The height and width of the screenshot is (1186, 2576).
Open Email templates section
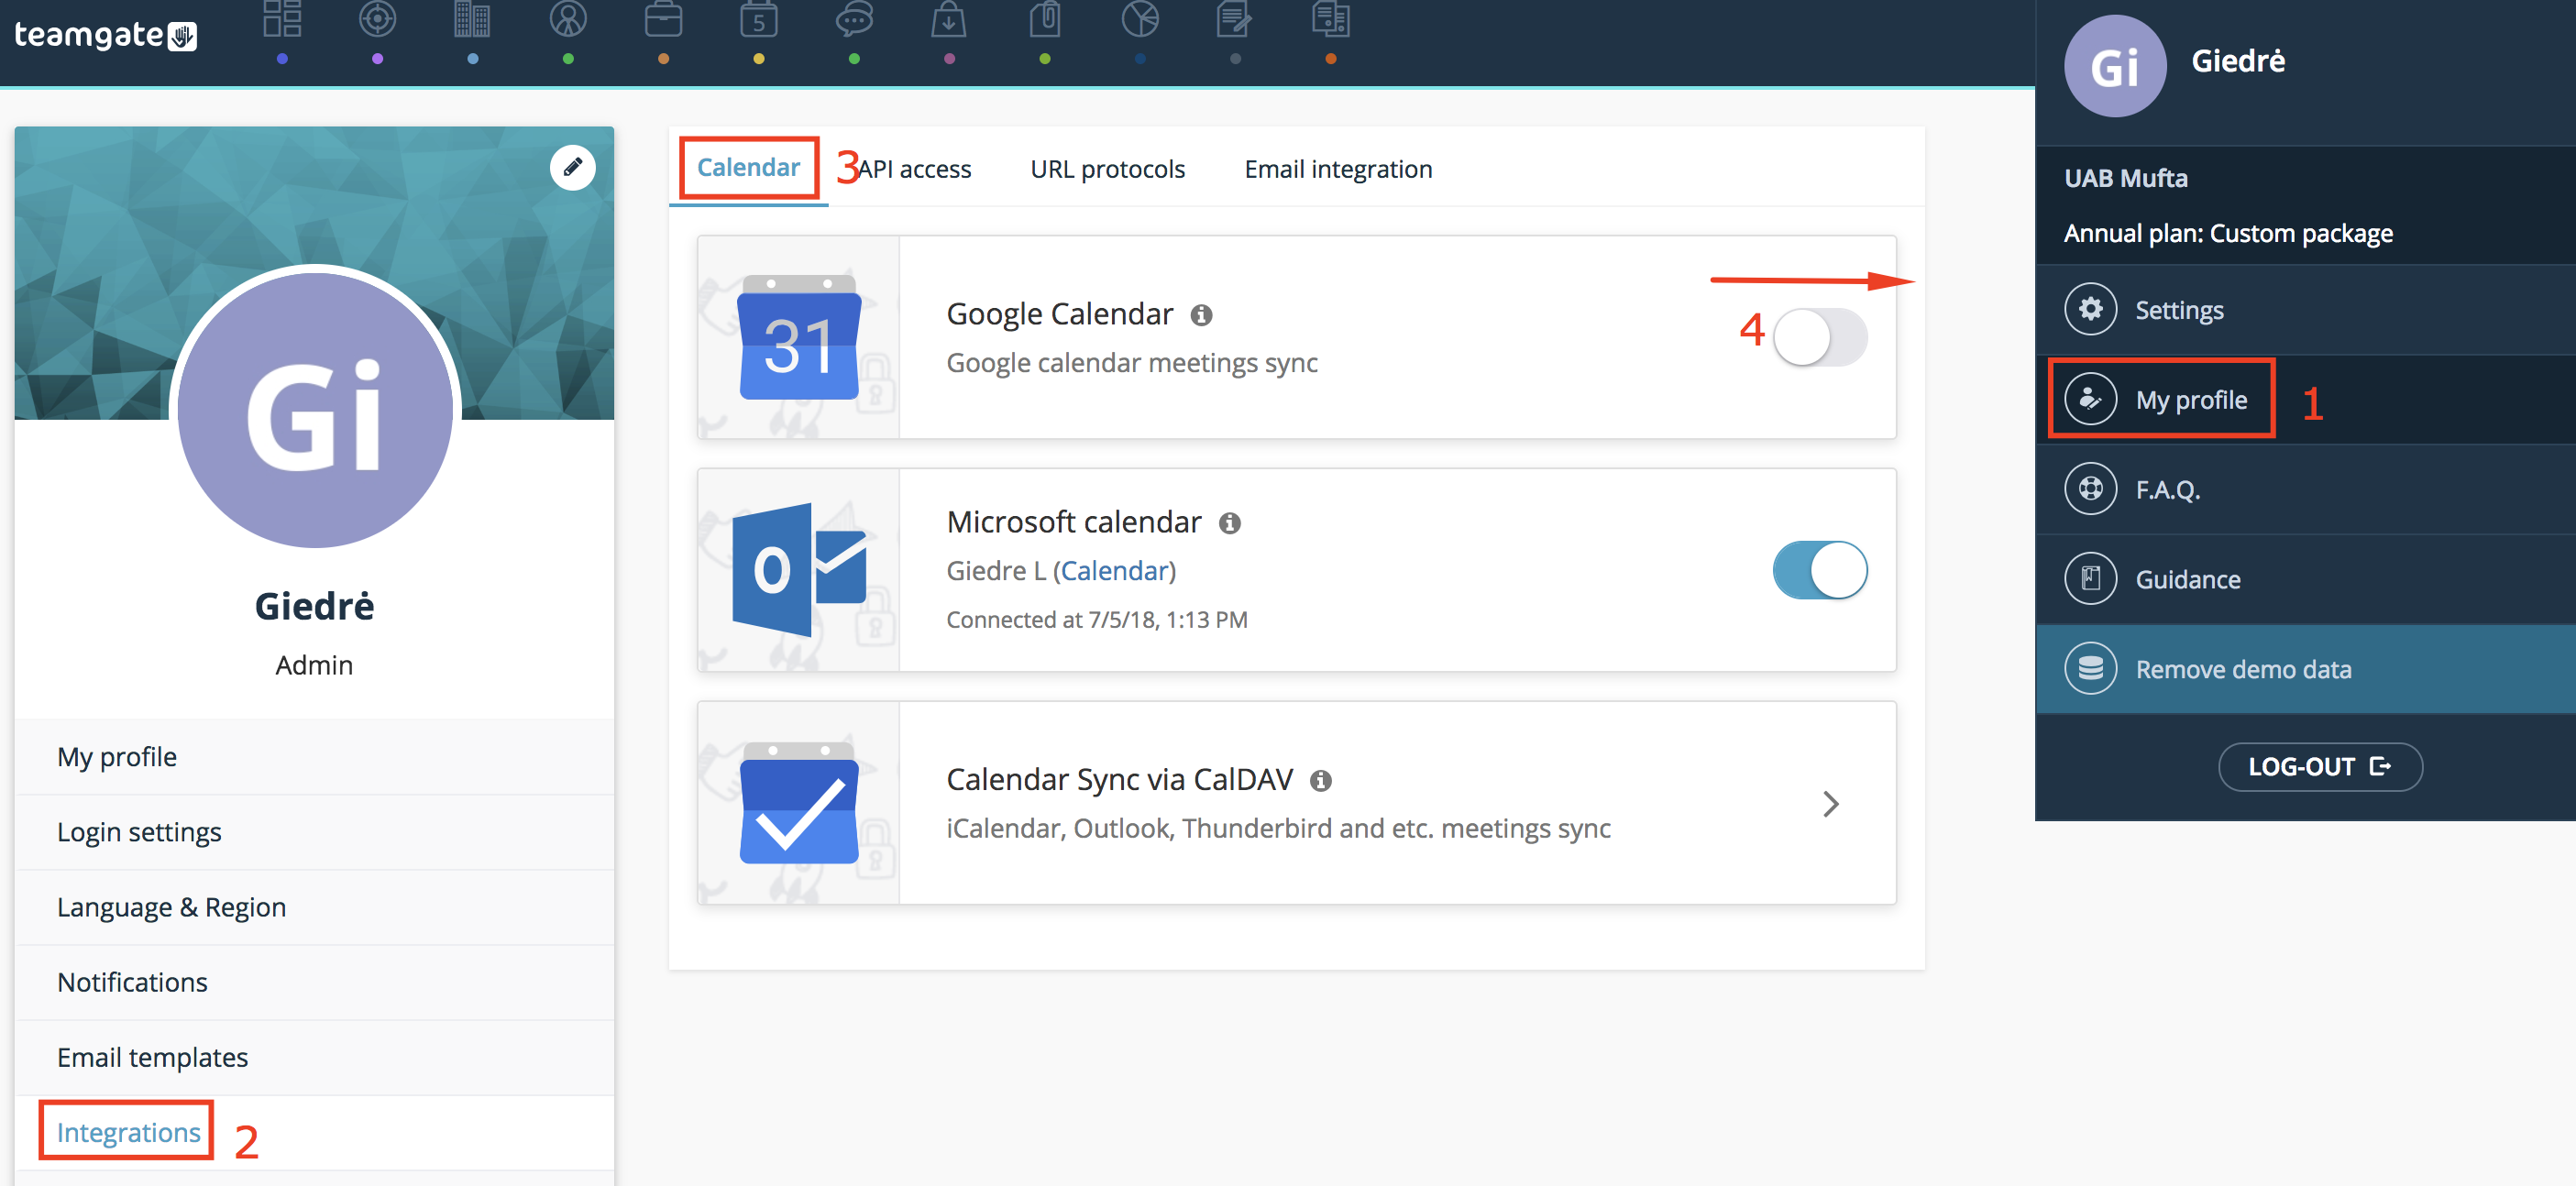coord(314,1057)
